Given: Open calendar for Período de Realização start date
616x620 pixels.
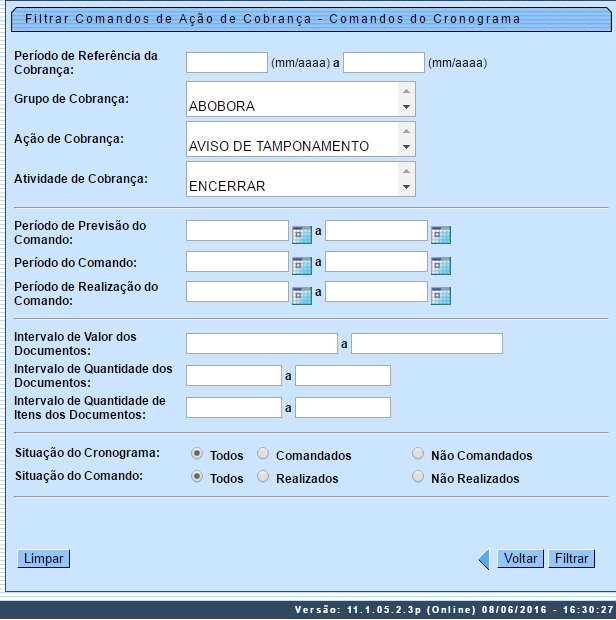Looking at the screenshot, I should coord(301,295).
